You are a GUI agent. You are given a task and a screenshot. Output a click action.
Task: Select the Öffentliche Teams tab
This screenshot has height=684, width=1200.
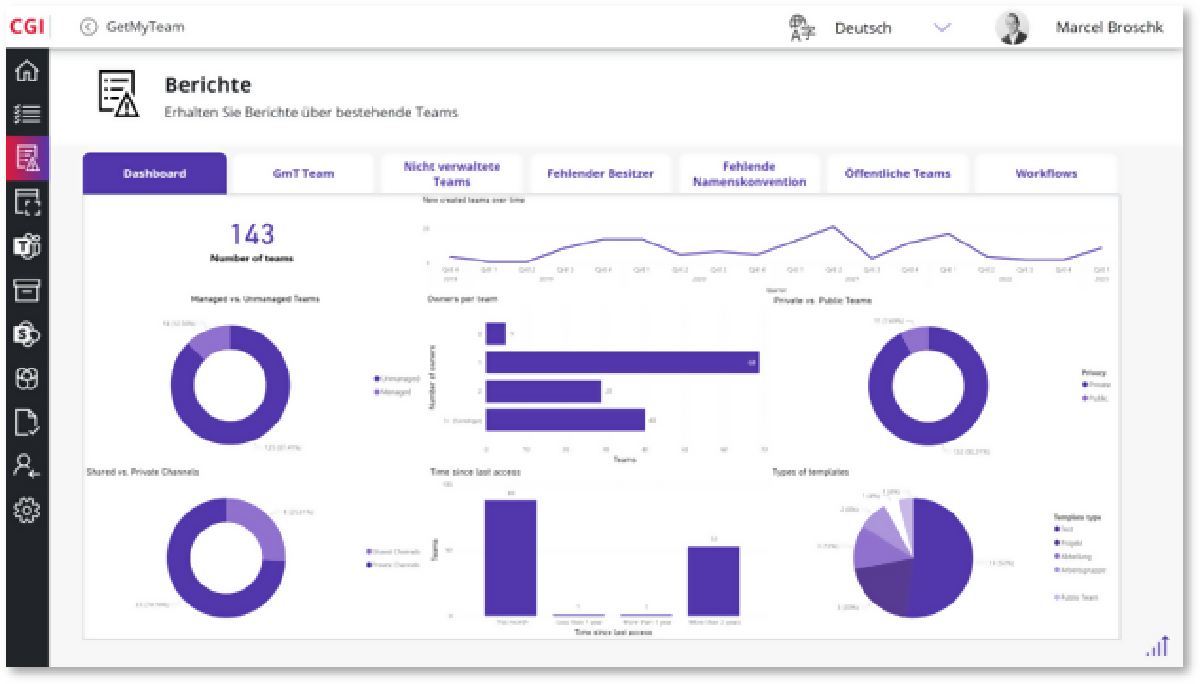897,174
